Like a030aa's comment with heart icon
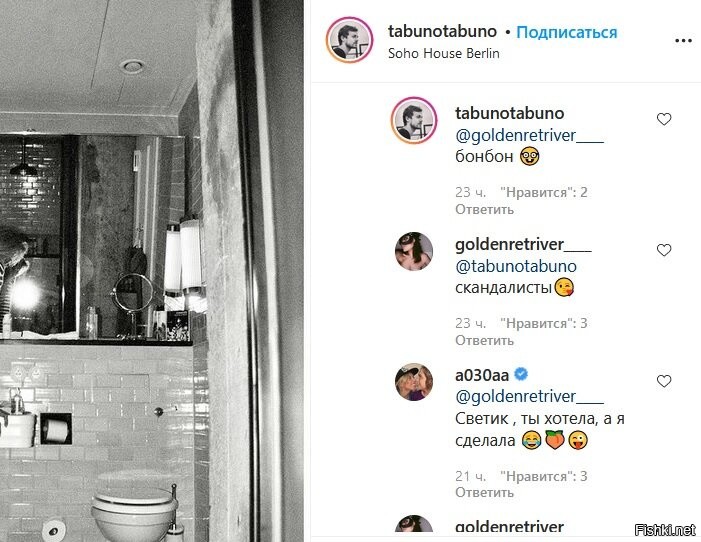 pos(664,381)
